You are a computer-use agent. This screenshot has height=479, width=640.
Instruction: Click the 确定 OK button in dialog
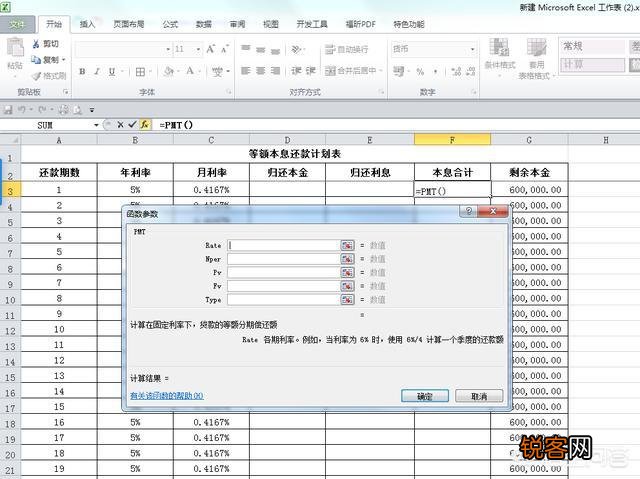425,396
